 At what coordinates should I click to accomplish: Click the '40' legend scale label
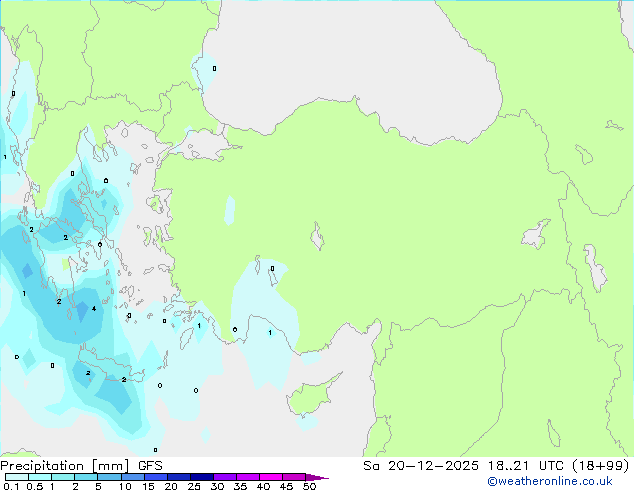263,486
